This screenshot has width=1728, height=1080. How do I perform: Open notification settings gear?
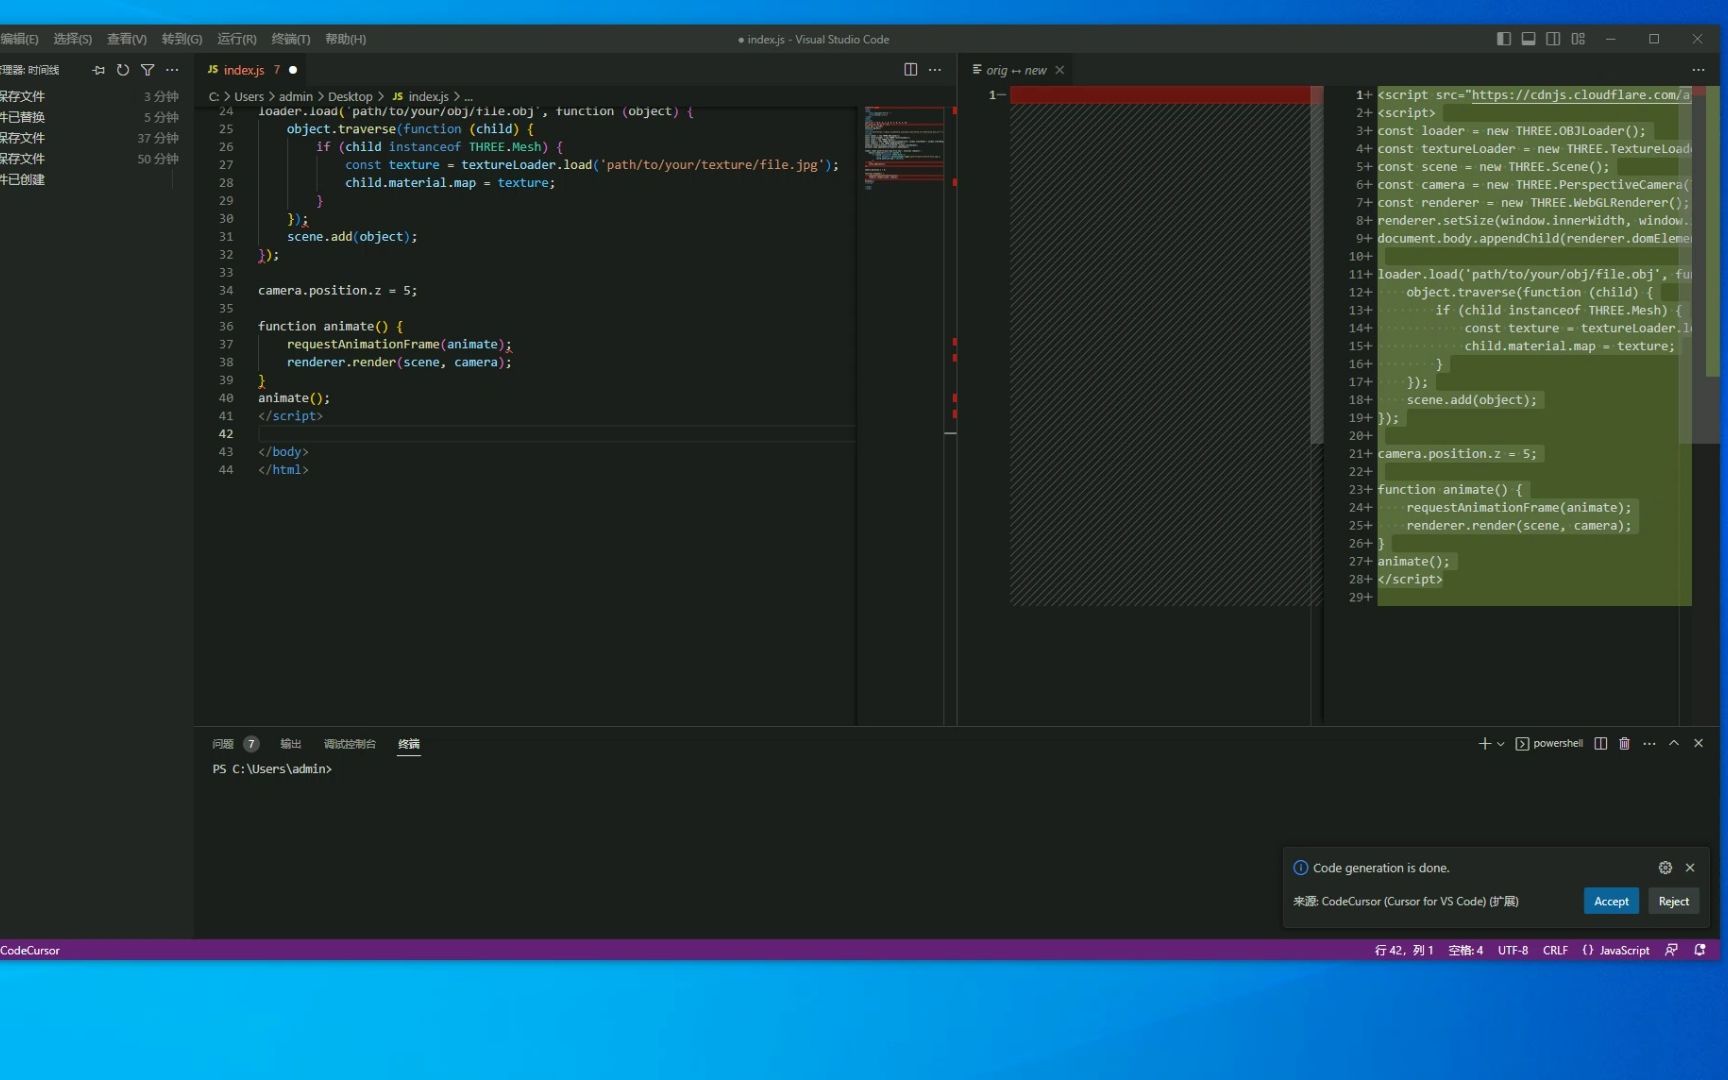[x=1665, y=868]
